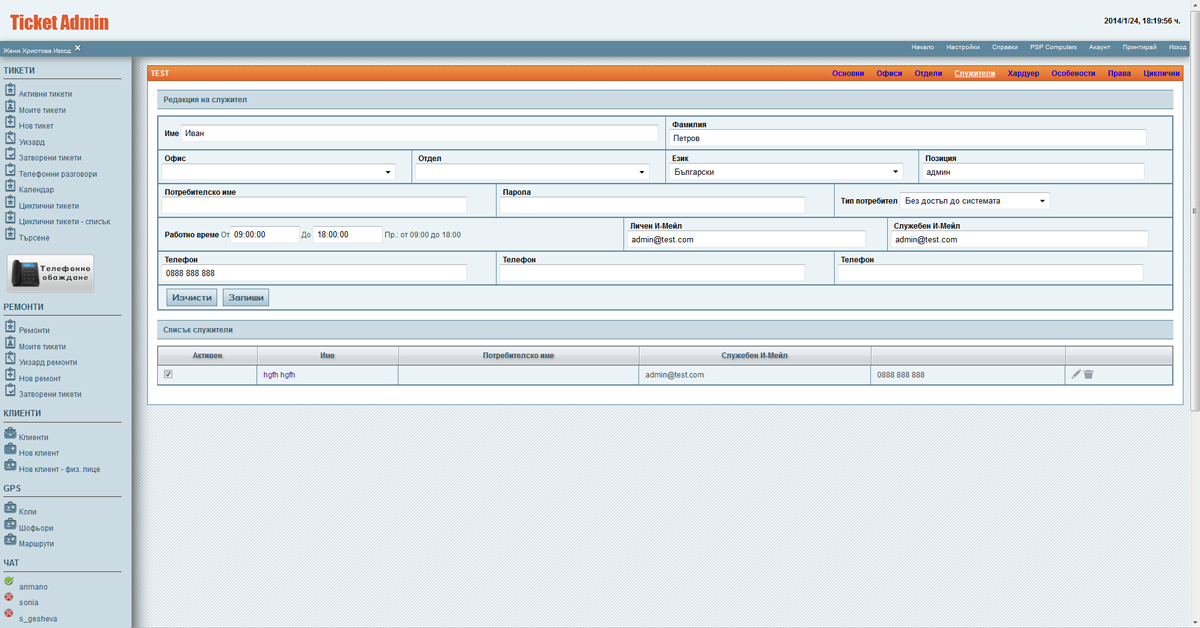Click the Изчисти button
Screen dimensions: 1200x628
tap(190, 297)
